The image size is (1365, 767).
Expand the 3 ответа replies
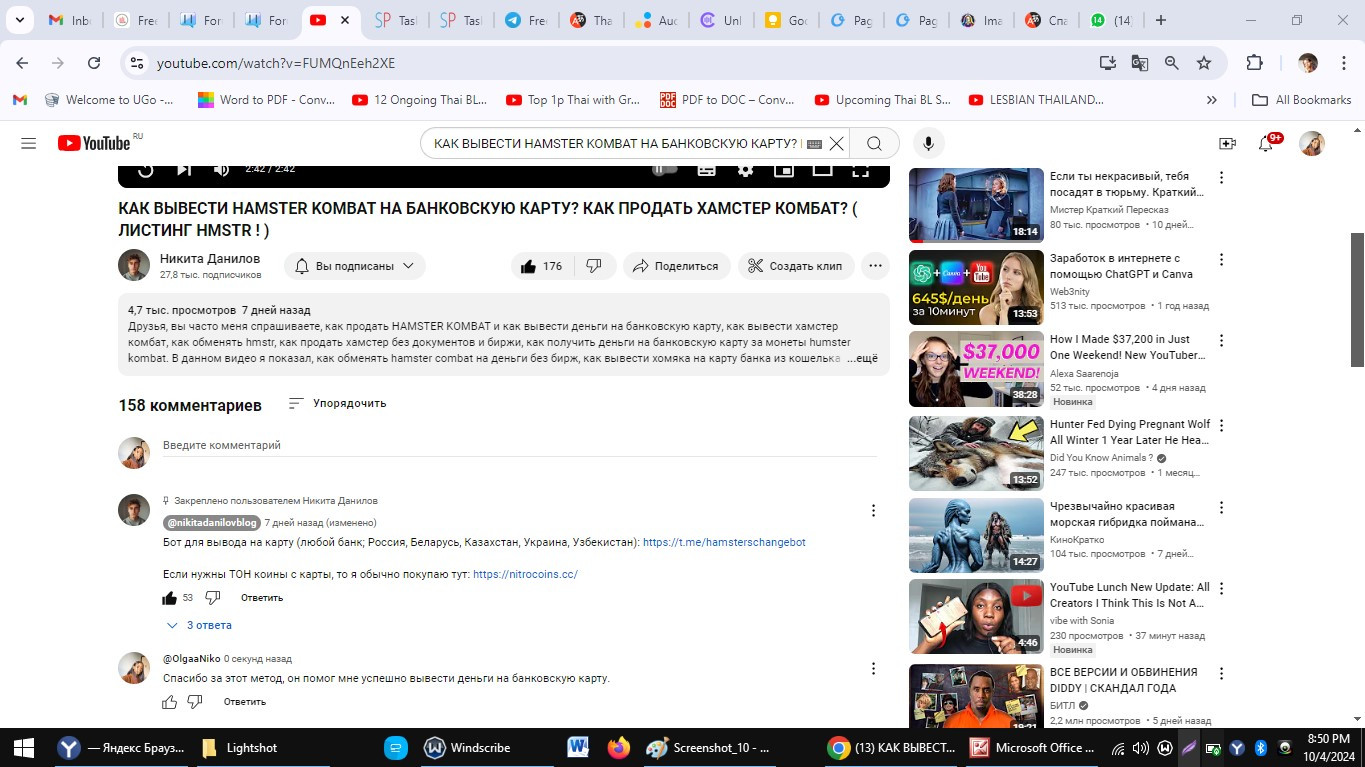click(x=200, y=625)
